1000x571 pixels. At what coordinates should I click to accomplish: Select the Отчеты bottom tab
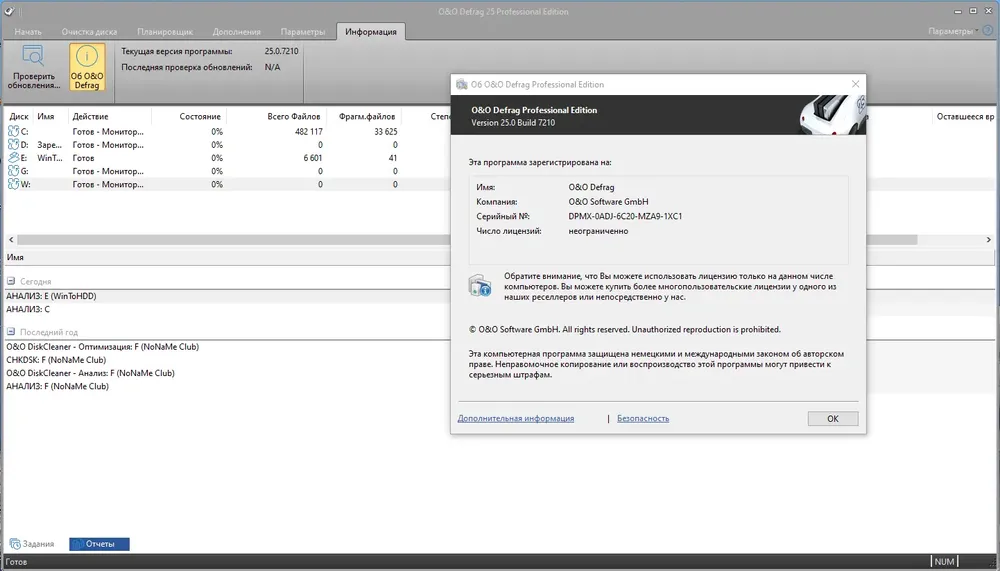tap(99, 544)
